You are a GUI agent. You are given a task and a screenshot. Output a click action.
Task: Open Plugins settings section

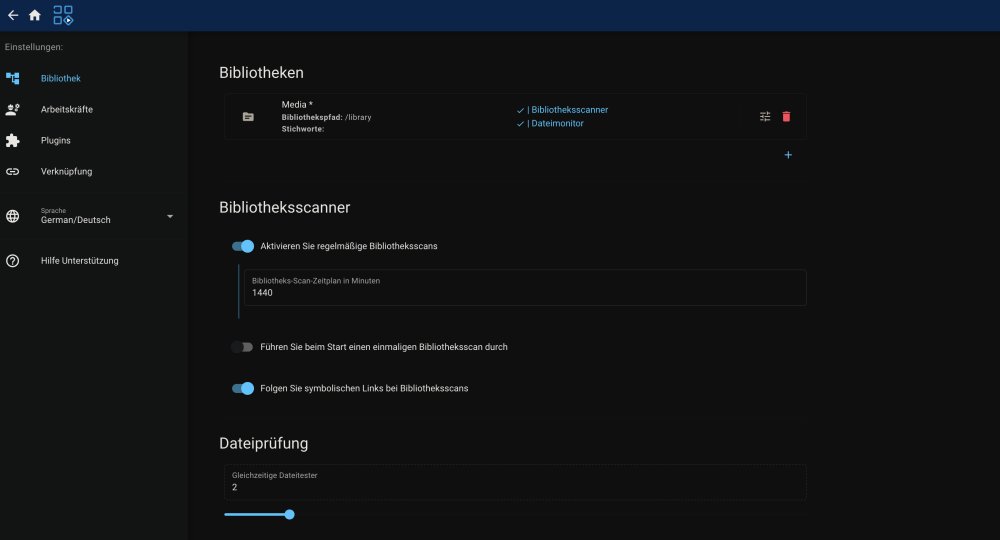tap(55, 140)
